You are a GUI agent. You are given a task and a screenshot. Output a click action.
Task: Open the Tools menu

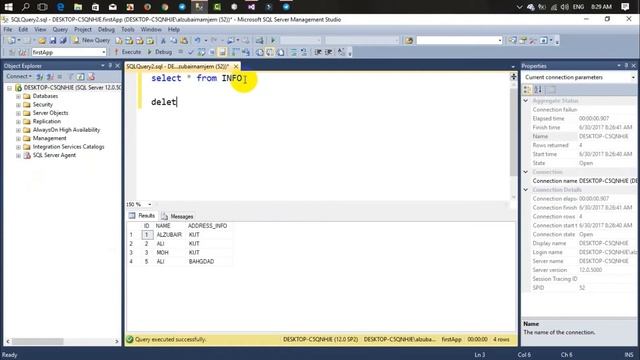click(128, 29)
